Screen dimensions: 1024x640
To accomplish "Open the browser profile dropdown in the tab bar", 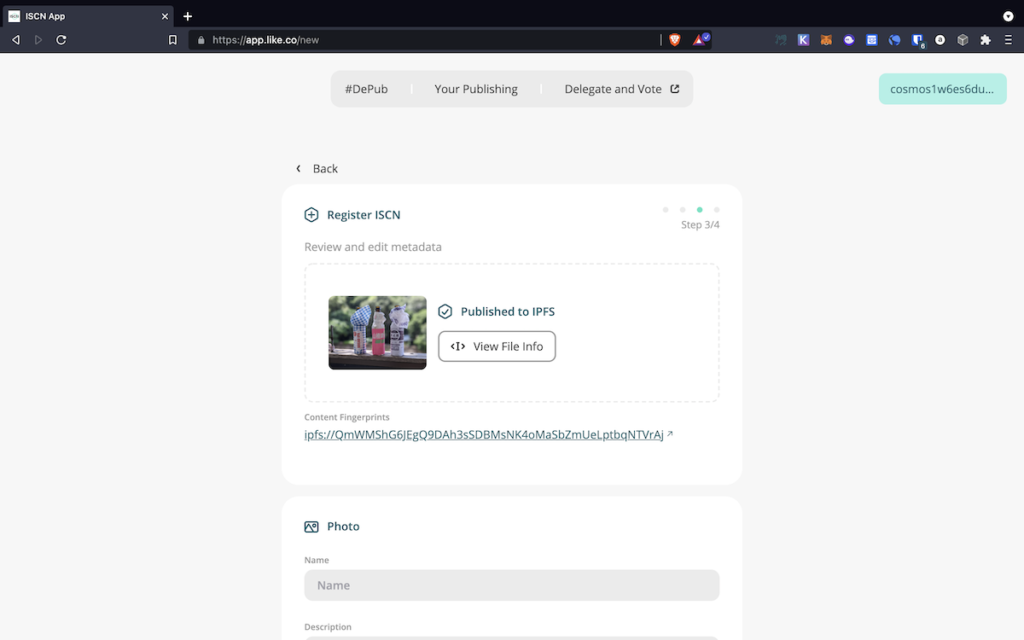I will 1008,16.
